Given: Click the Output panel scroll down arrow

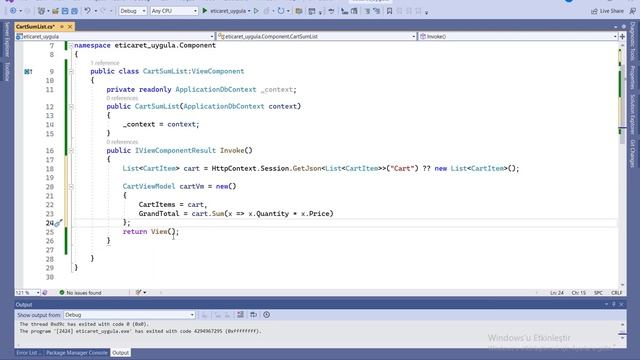Looking at the screenshot, I should coord(622,338).
